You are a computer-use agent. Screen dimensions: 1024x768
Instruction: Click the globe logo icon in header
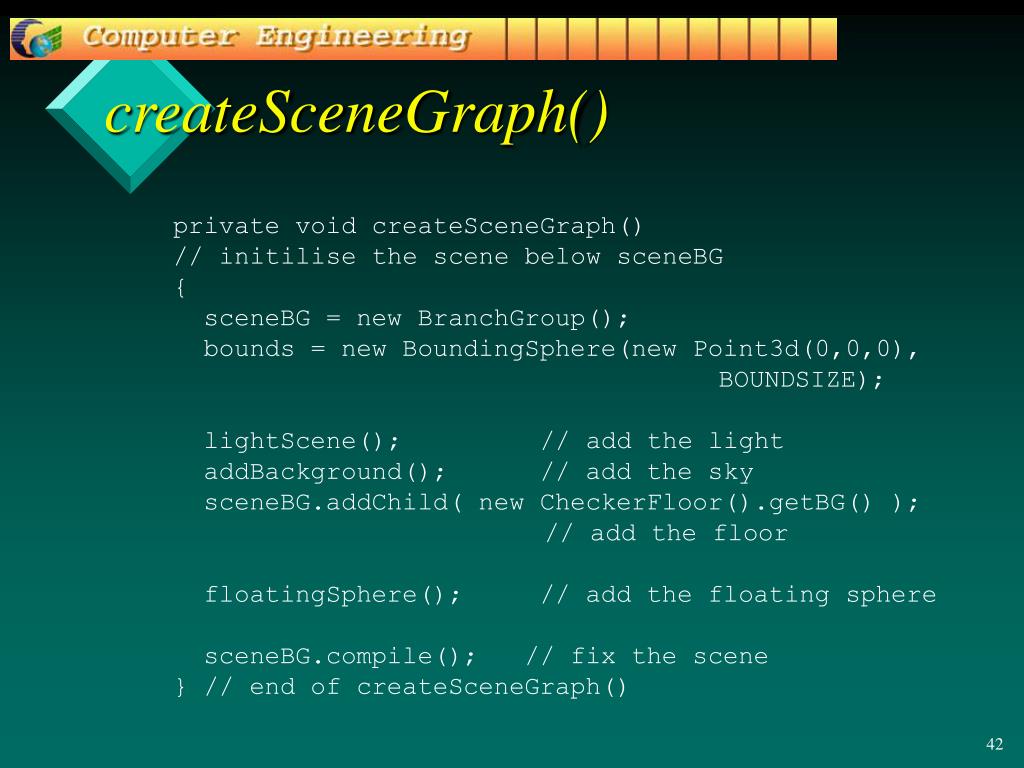[37, 39]
